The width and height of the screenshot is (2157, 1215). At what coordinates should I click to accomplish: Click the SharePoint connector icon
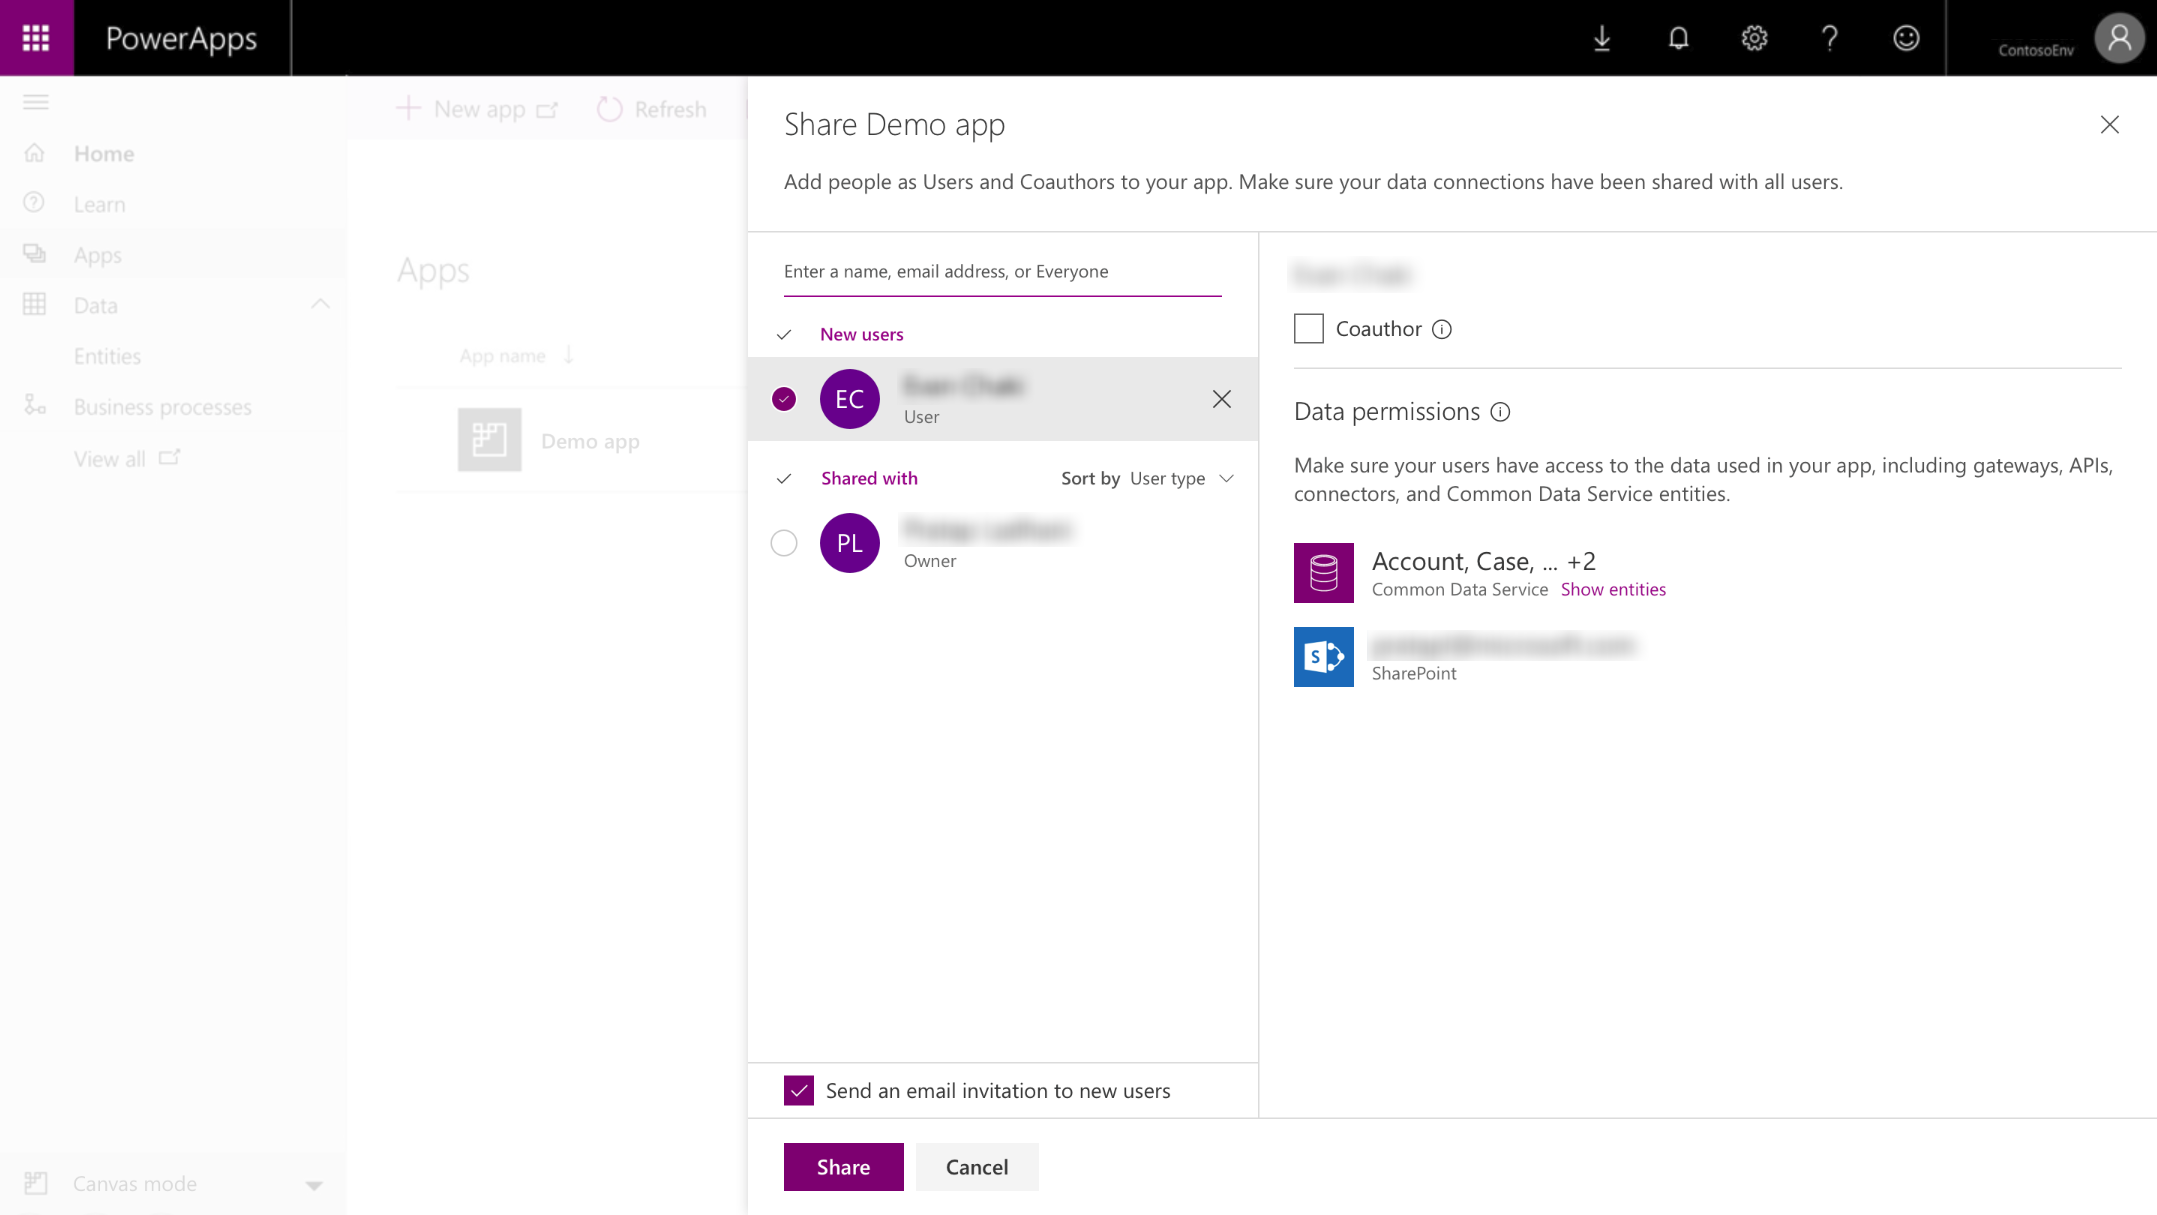click(1323, 656)
